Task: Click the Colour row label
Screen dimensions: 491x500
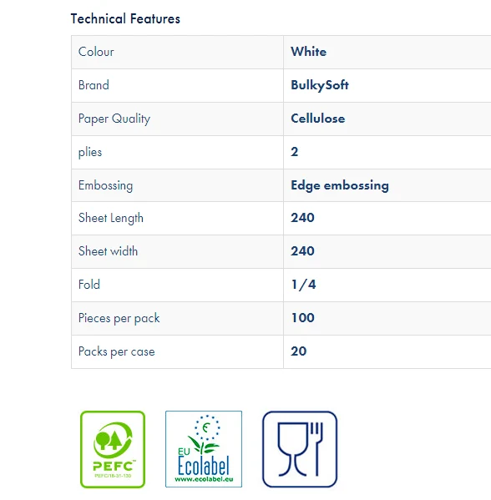Action: [96, 52]
